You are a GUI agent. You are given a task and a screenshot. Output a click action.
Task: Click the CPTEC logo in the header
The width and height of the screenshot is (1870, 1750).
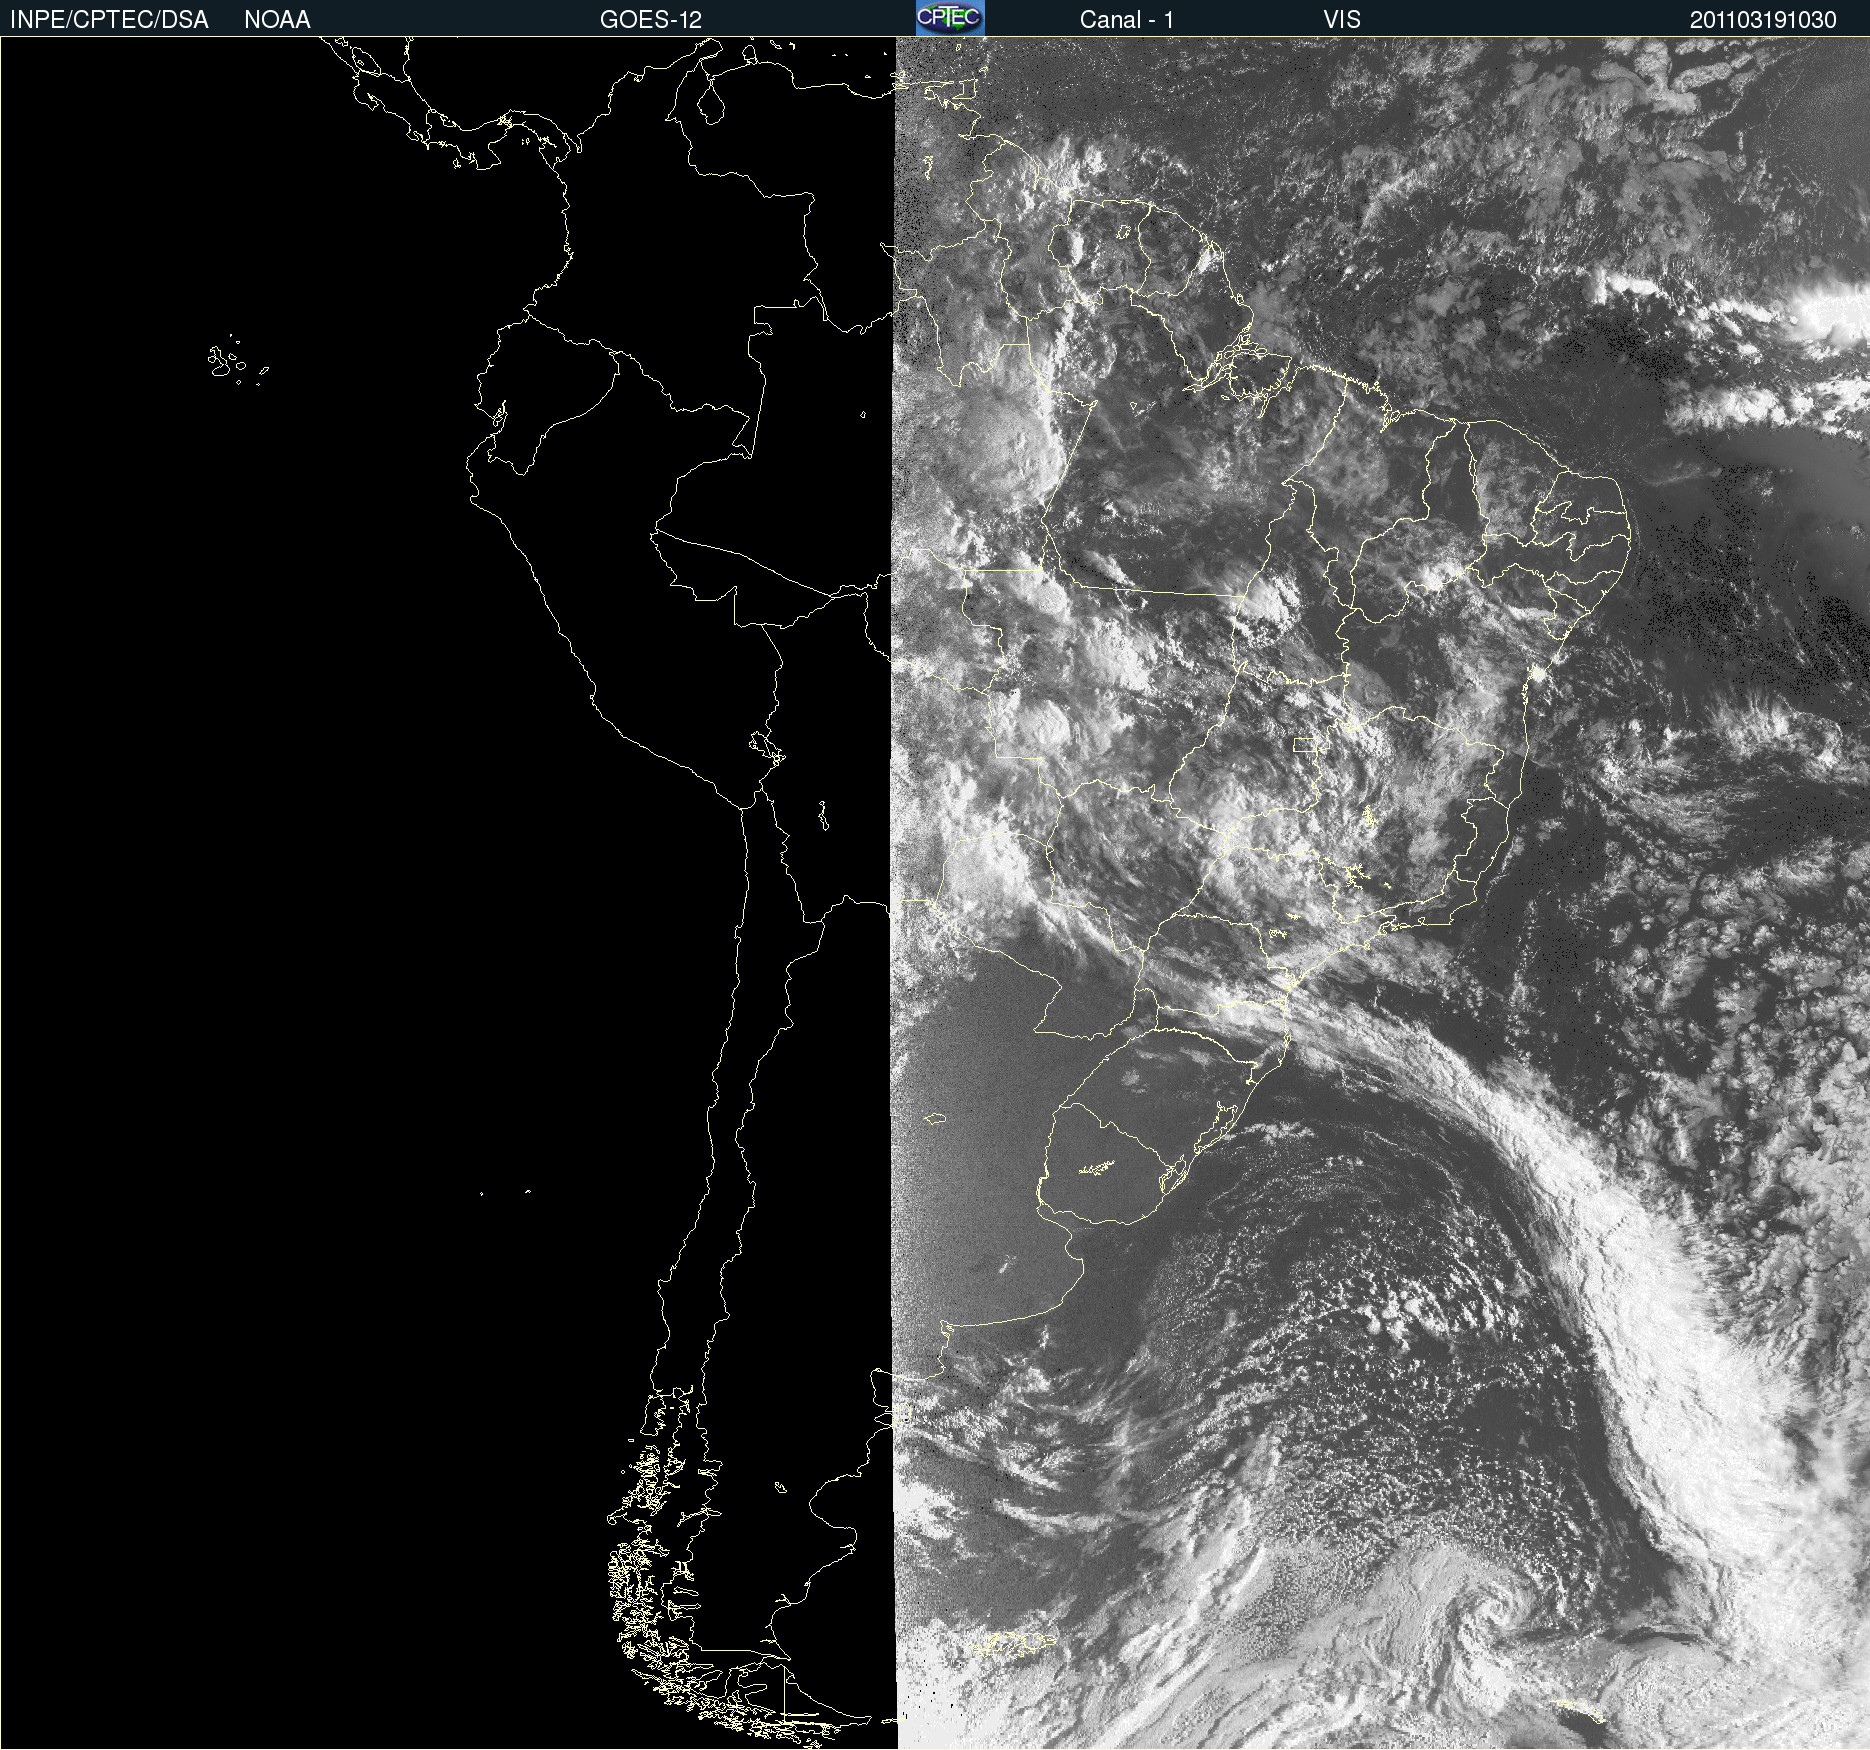[950, 18]
